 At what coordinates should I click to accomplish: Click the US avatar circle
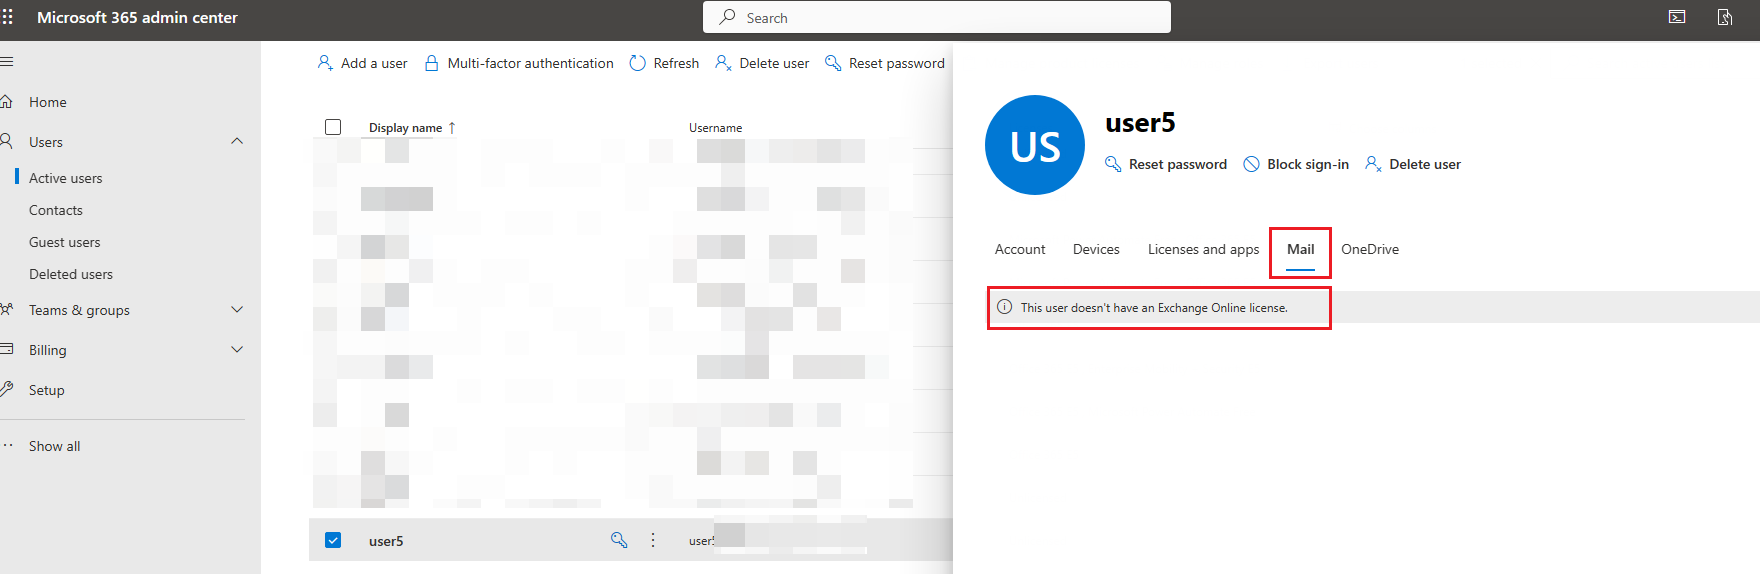tap(1035, 145)
